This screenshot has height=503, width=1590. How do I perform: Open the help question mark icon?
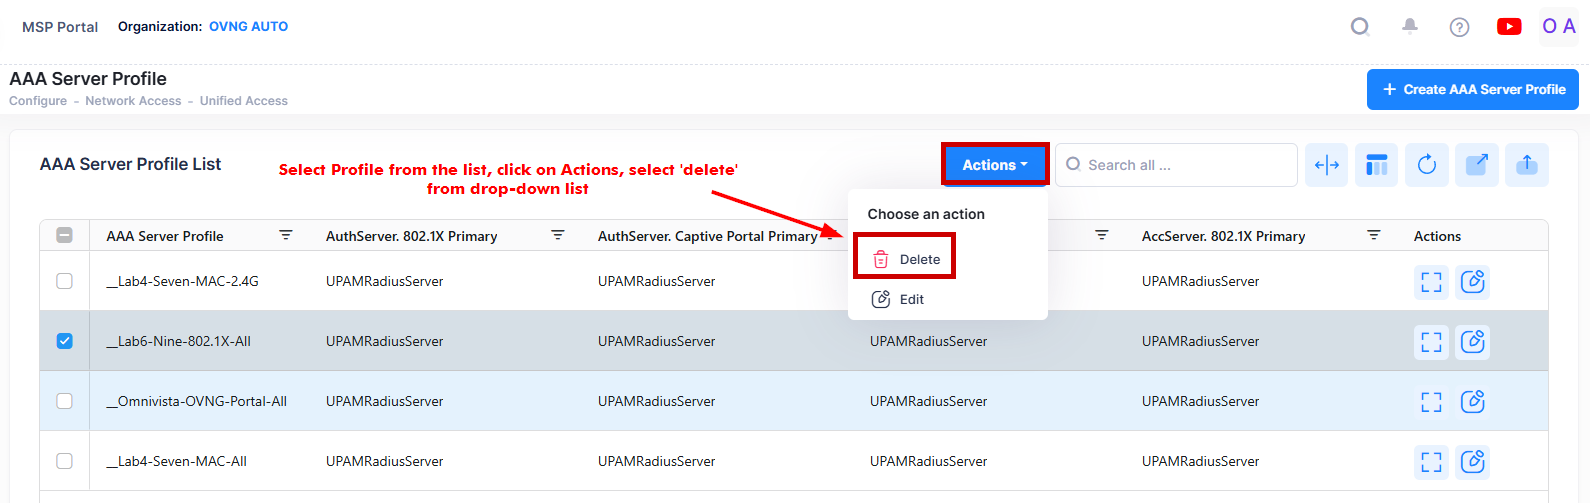[x=1459, y=27]
